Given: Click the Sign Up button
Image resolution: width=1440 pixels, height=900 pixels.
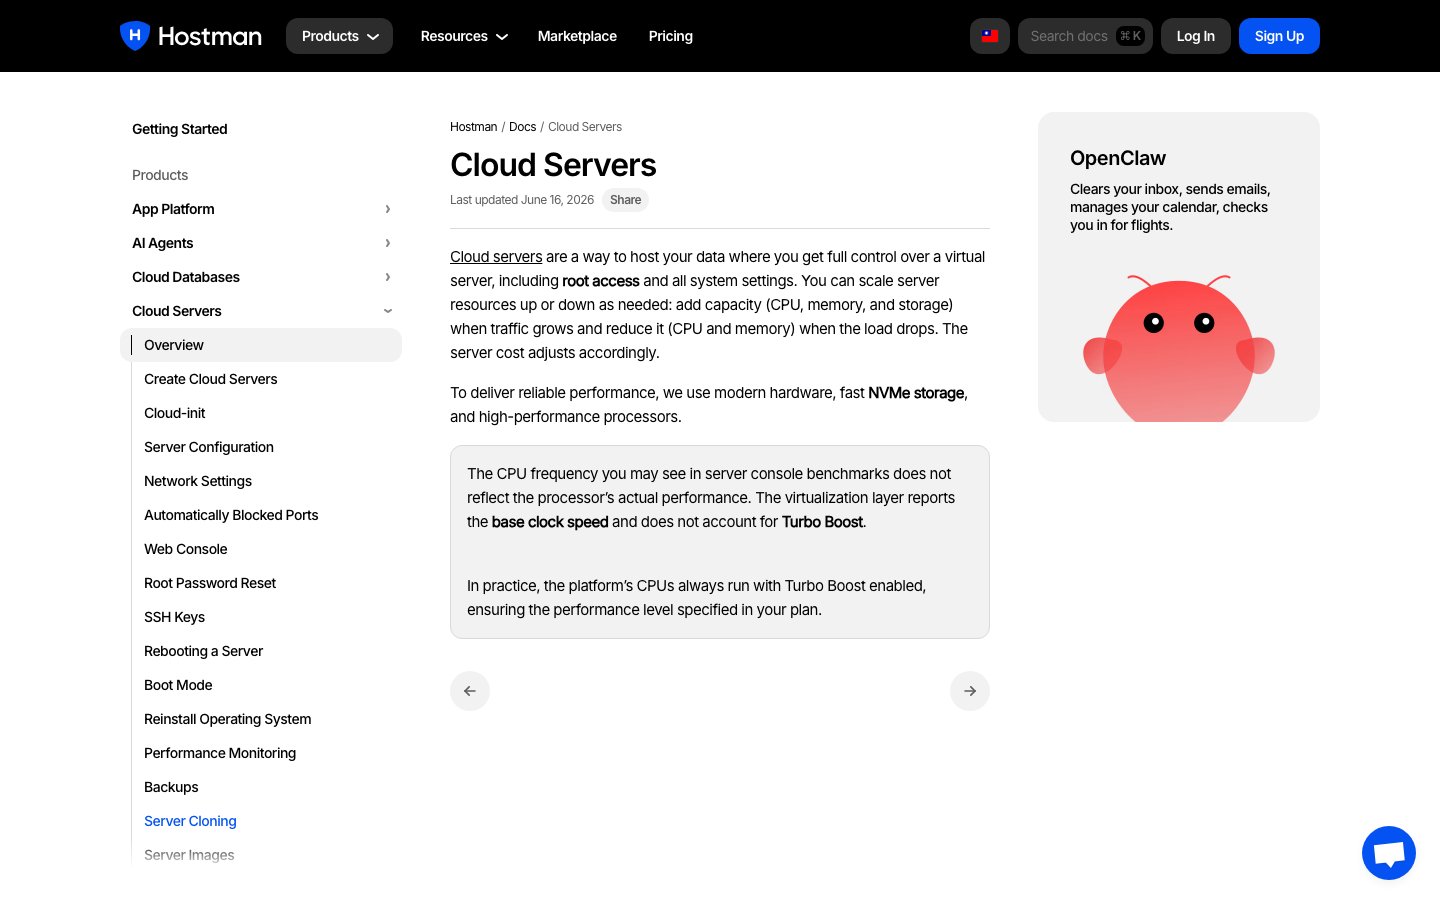Looking at the screenshot, I should click(x=1279, y=36).
